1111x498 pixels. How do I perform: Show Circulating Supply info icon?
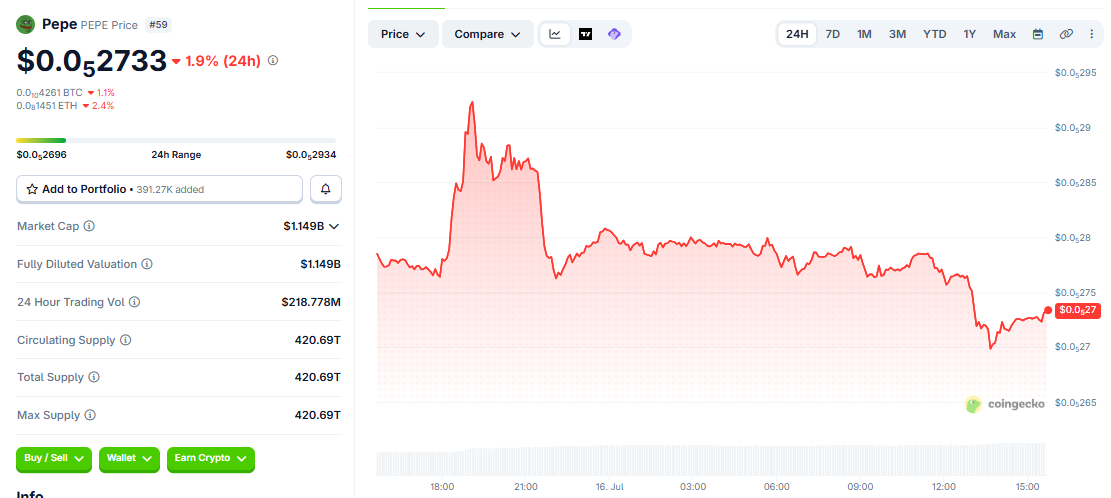point(125,340)
